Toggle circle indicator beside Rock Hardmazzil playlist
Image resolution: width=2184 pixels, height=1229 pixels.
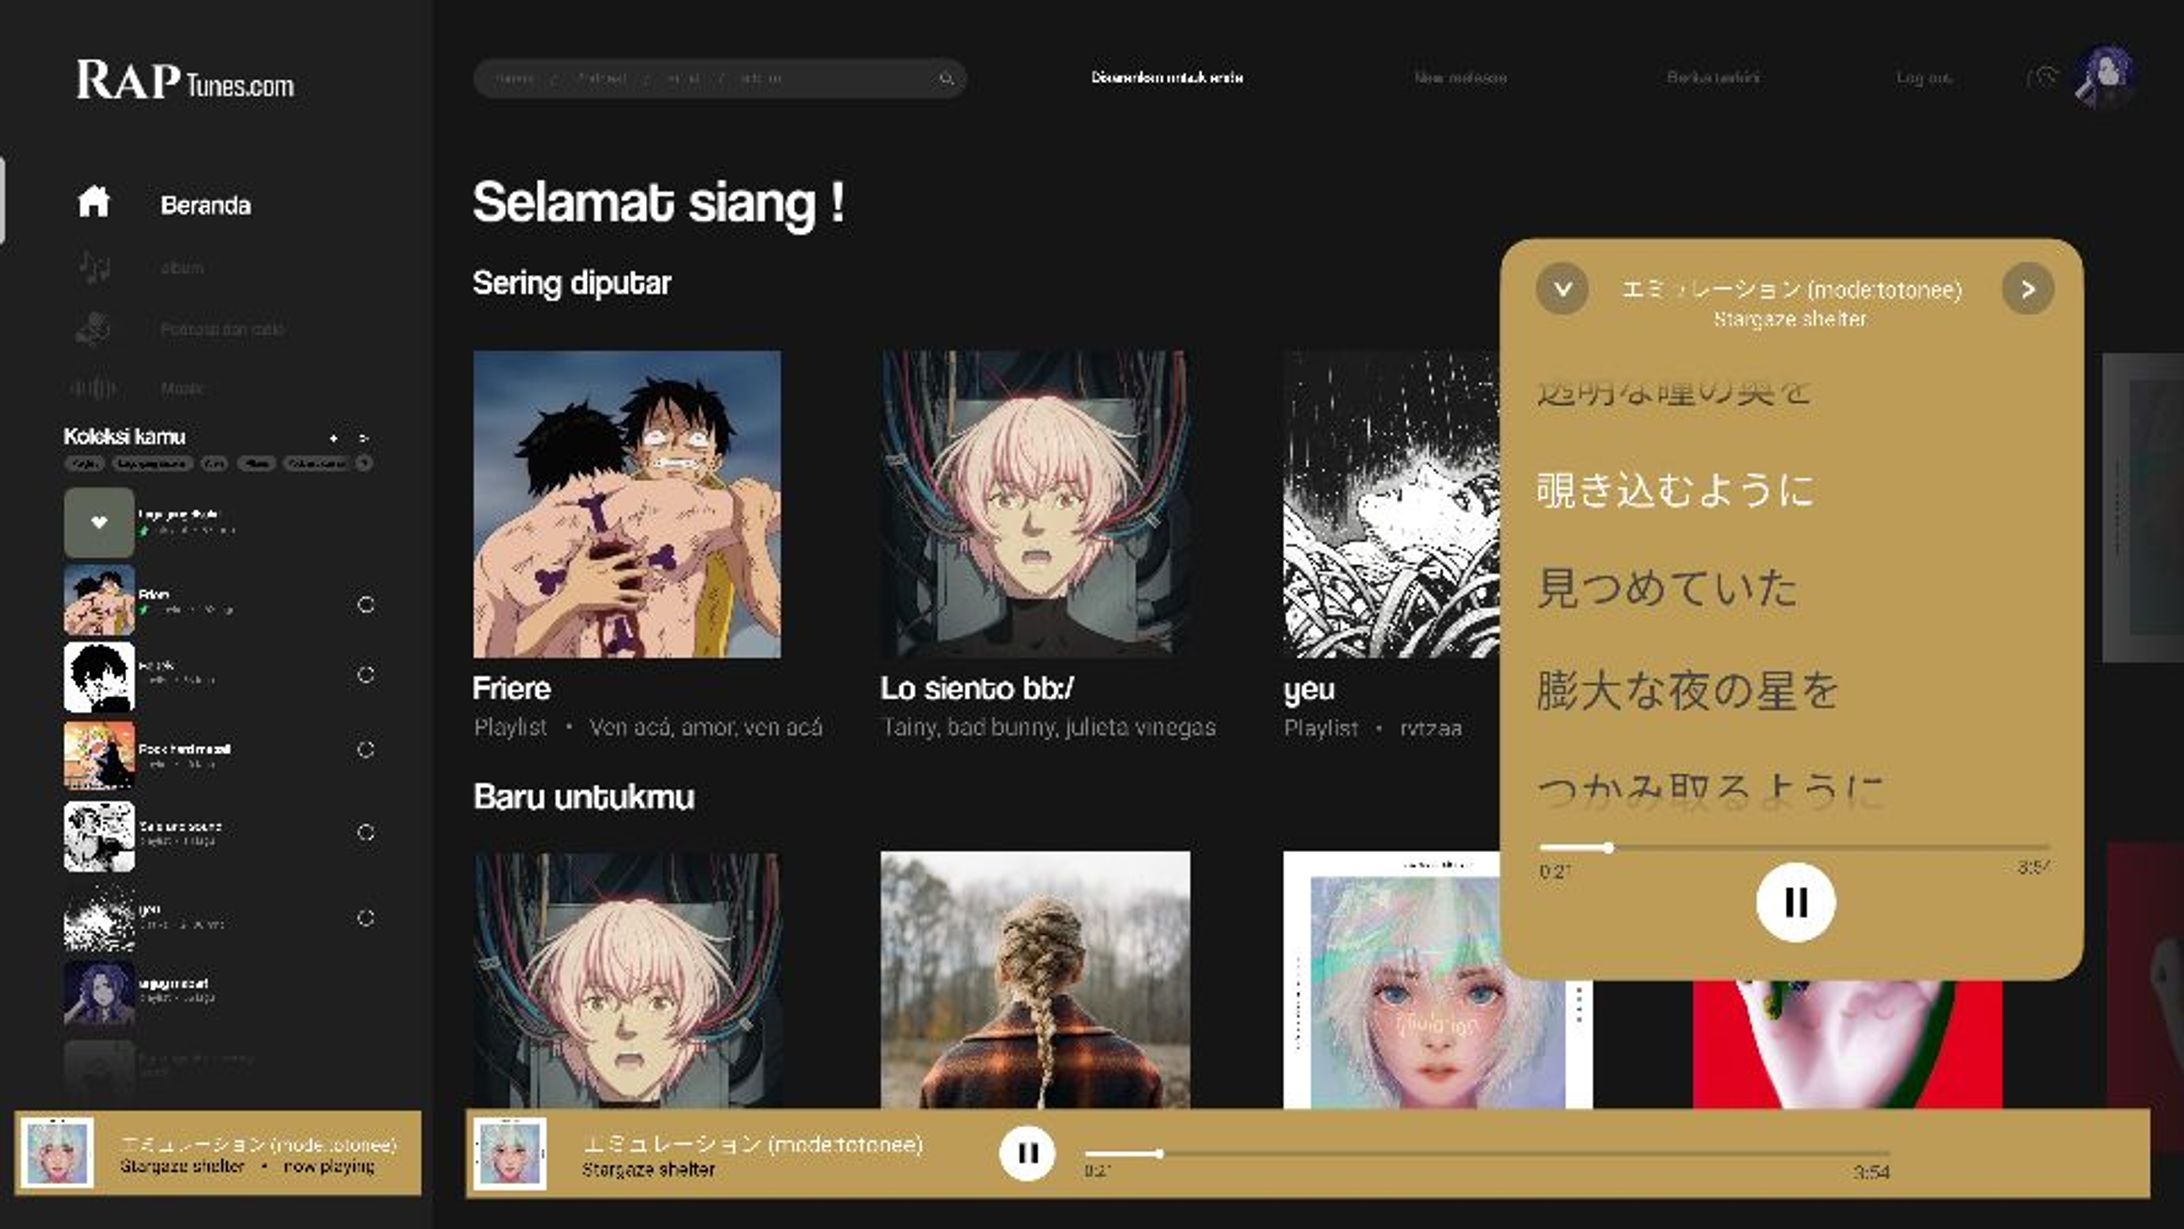[x=366, y=750]
